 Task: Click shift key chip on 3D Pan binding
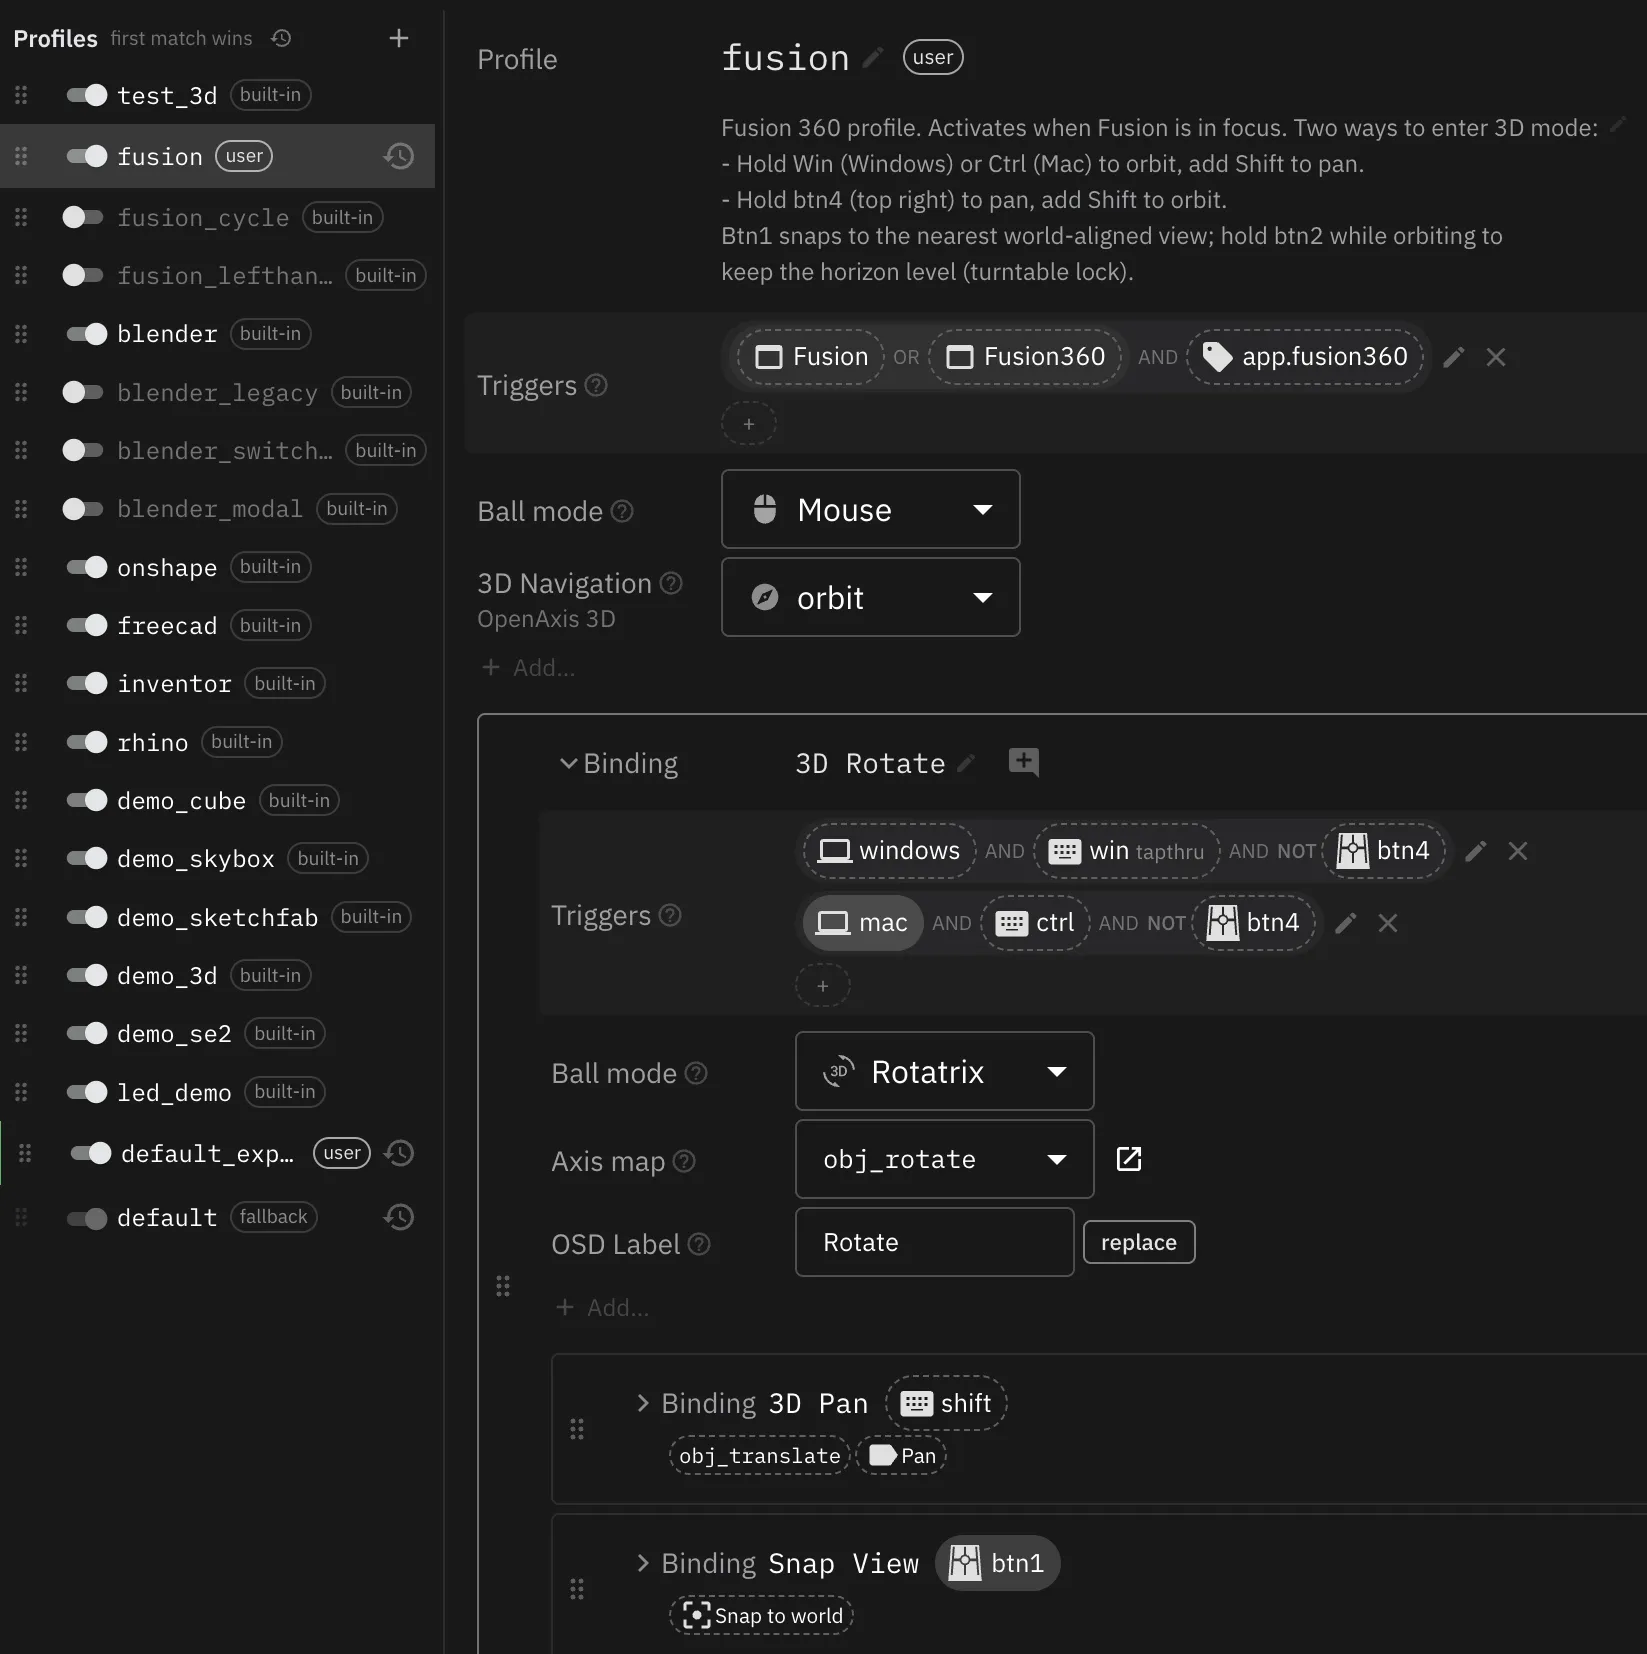(946, 1403)
